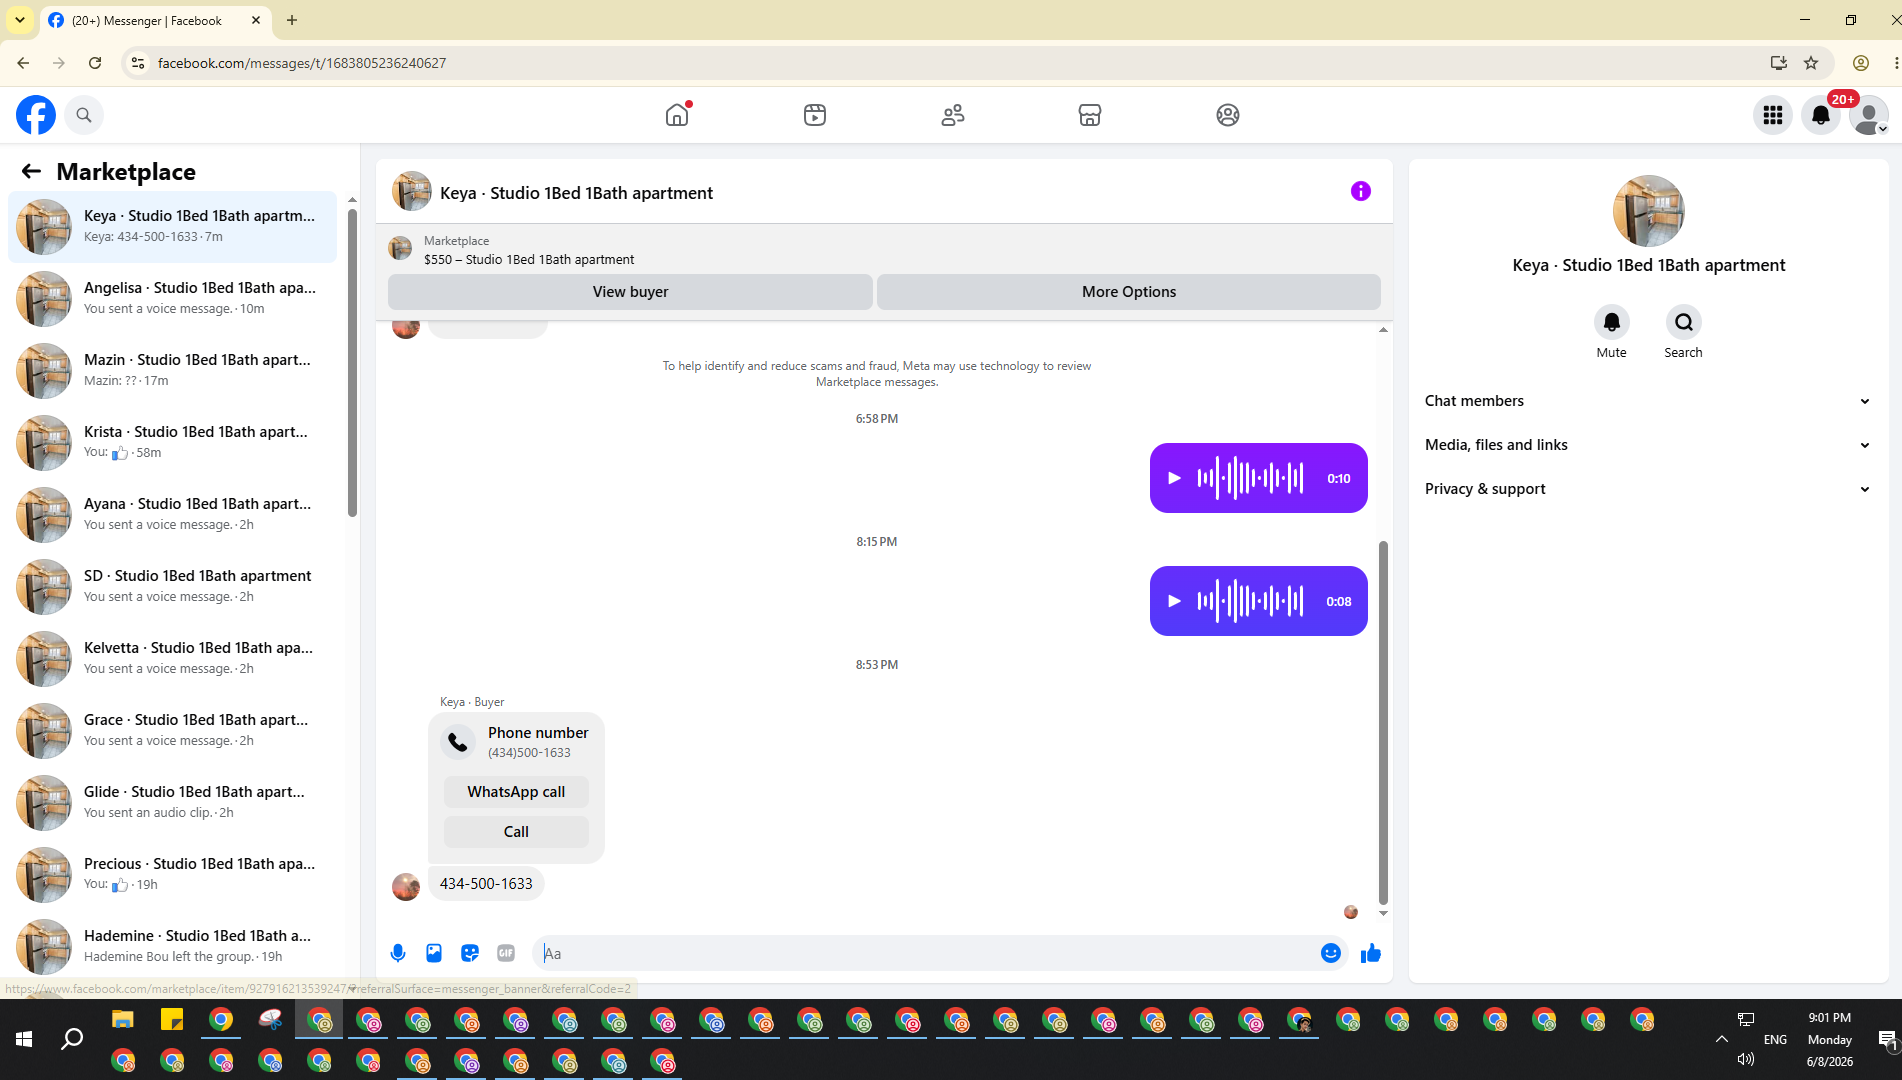Click the View buyer button

point(630,292)
